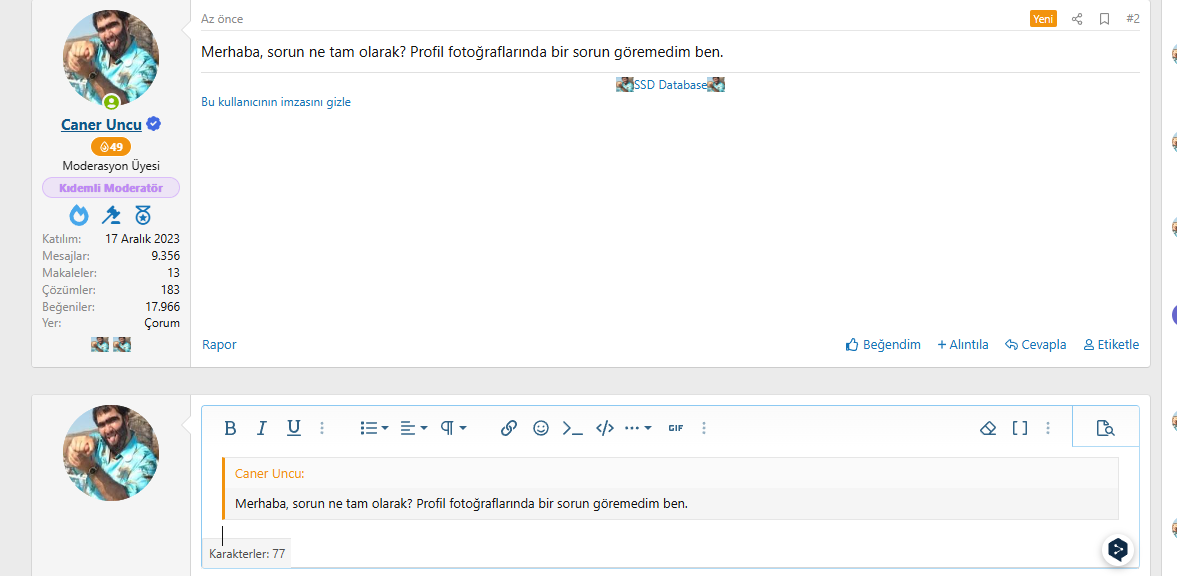Viewport: 1177px width, 576px height.
Task: Click the Makaleler count 13
Action: pyautogui.click(x=173, y=273)
